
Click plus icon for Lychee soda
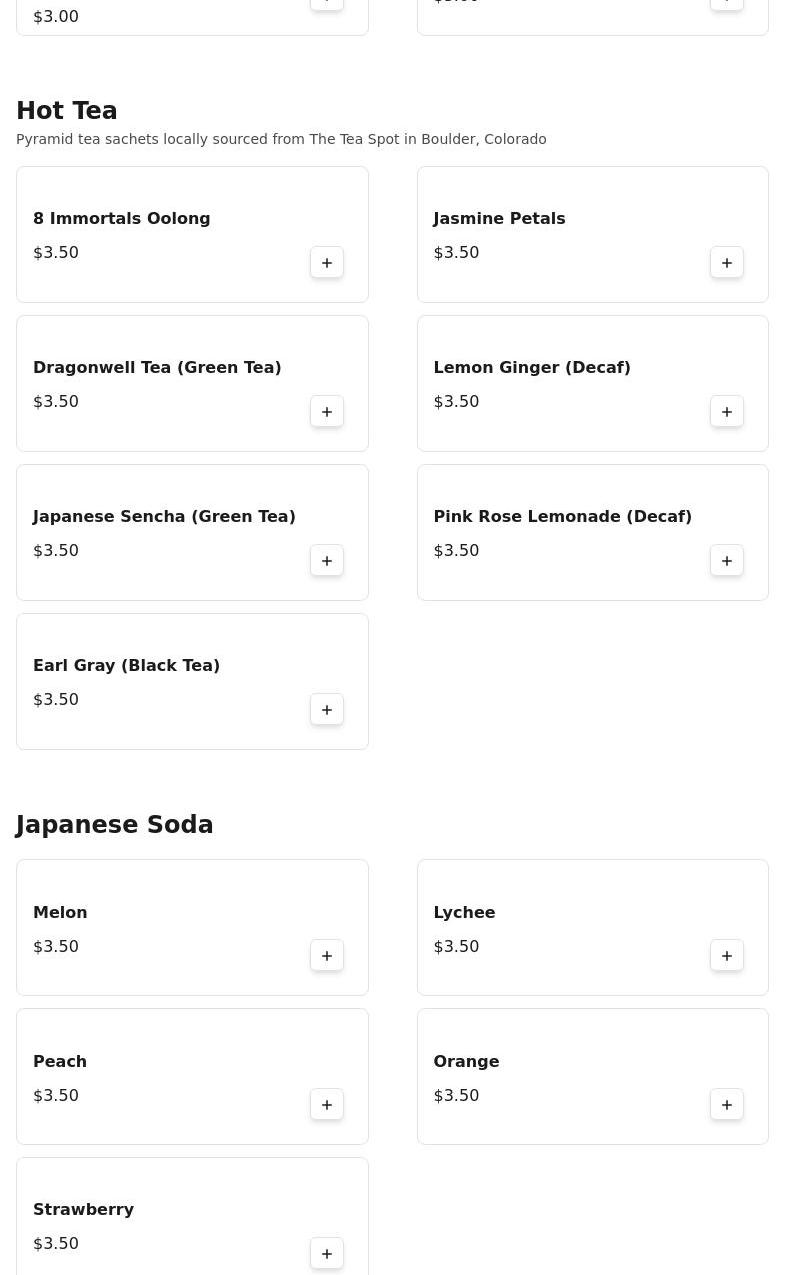tap(727, 956)
